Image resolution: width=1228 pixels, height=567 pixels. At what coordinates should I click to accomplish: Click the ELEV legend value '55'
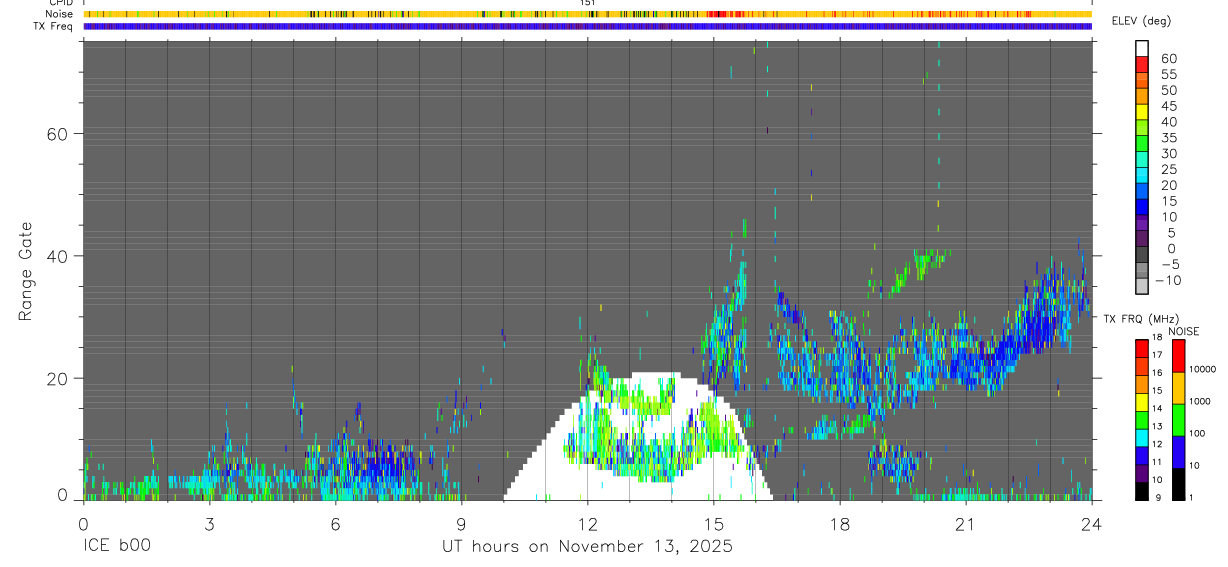(x=1168, y=75)
